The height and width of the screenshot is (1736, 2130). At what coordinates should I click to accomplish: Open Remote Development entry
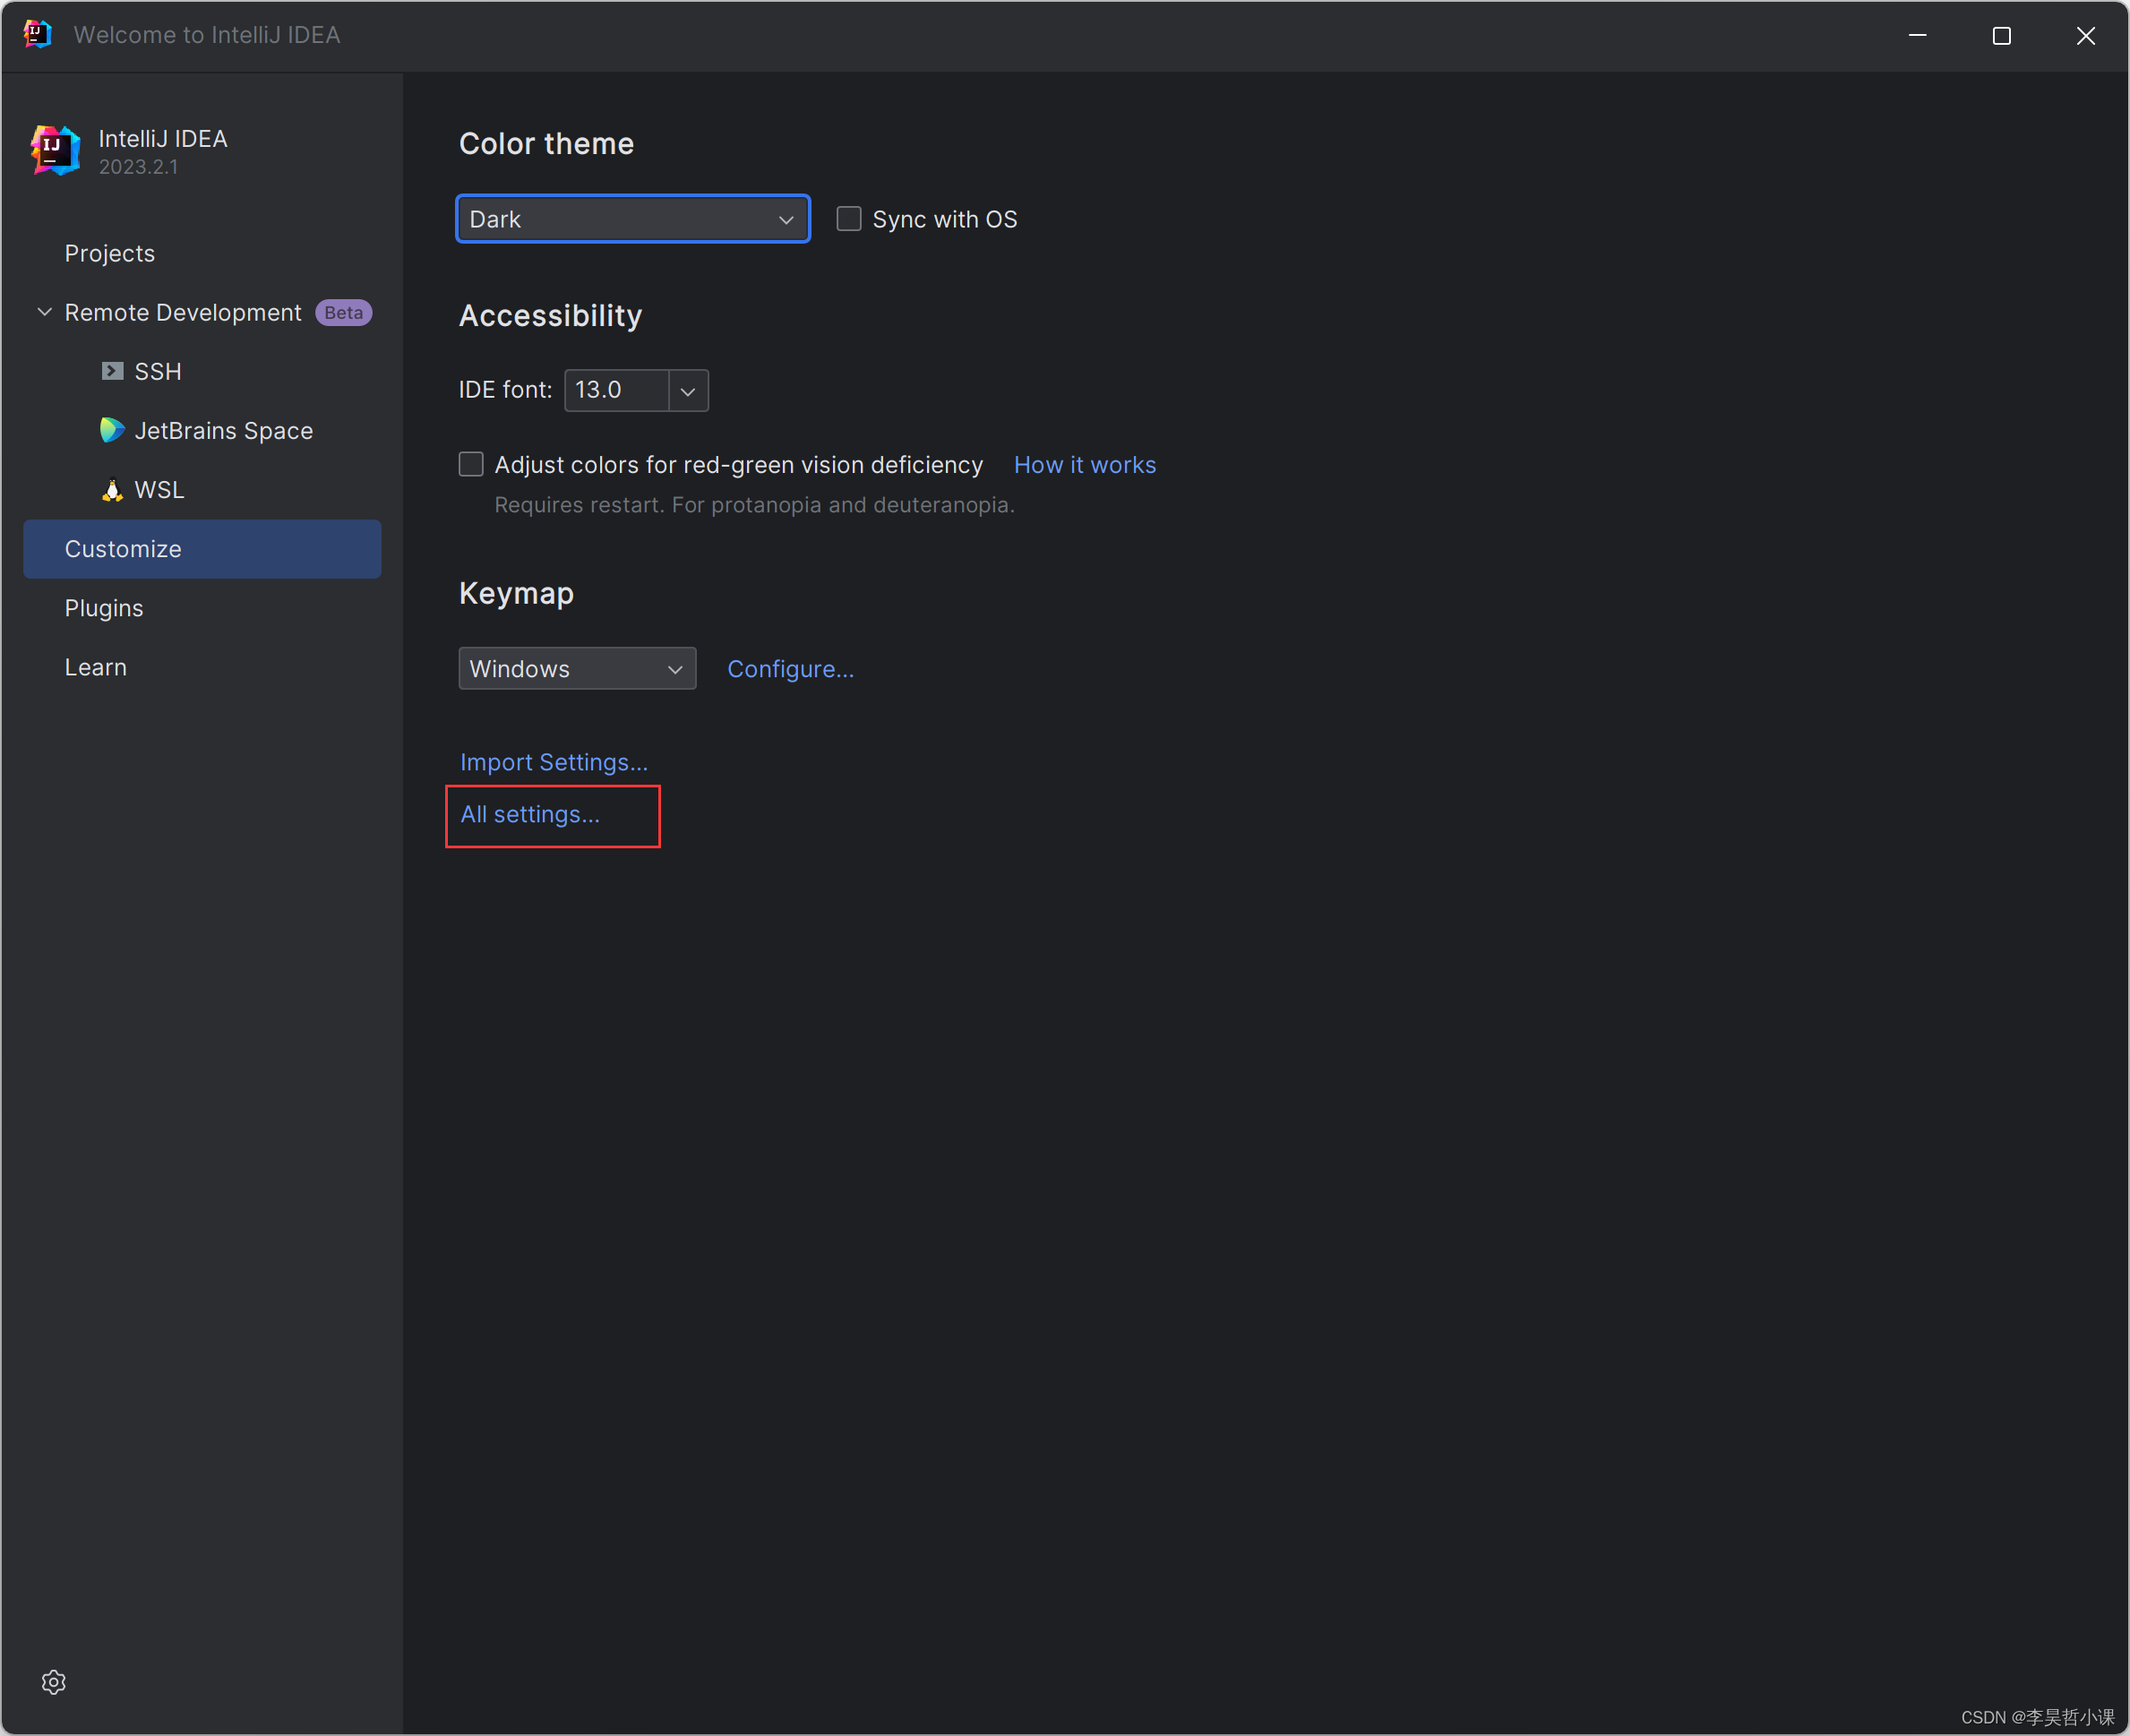click(183, 312)
